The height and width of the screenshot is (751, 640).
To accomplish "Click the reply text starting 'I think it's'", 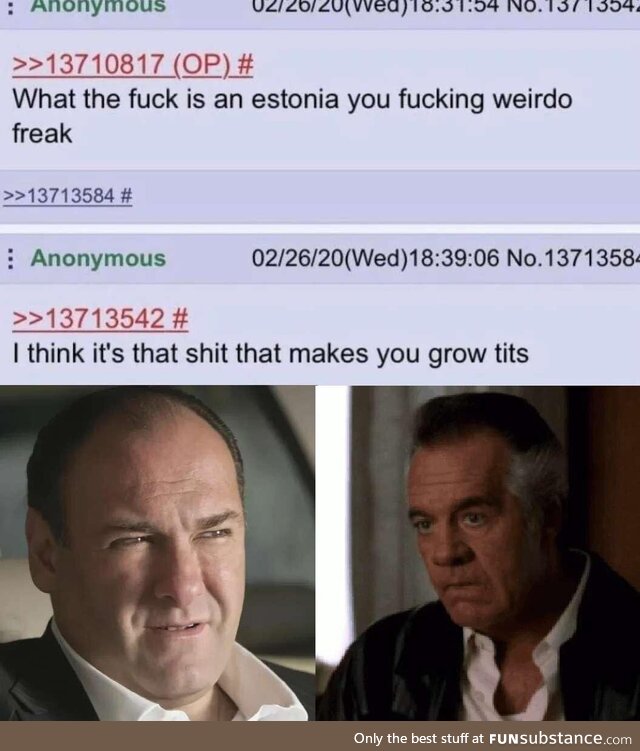I will (x=271, y=355).
